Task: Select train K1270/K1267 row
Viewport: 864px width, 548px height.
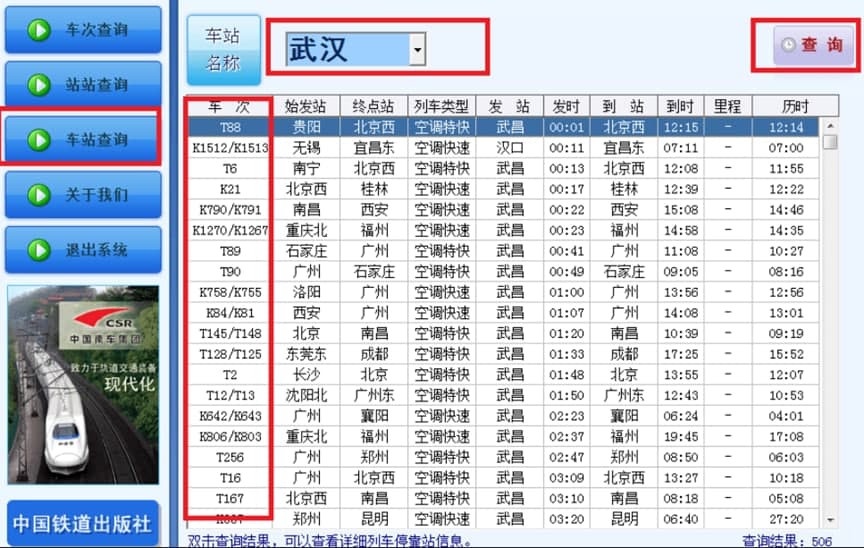Action: click(x=503, y=230)
